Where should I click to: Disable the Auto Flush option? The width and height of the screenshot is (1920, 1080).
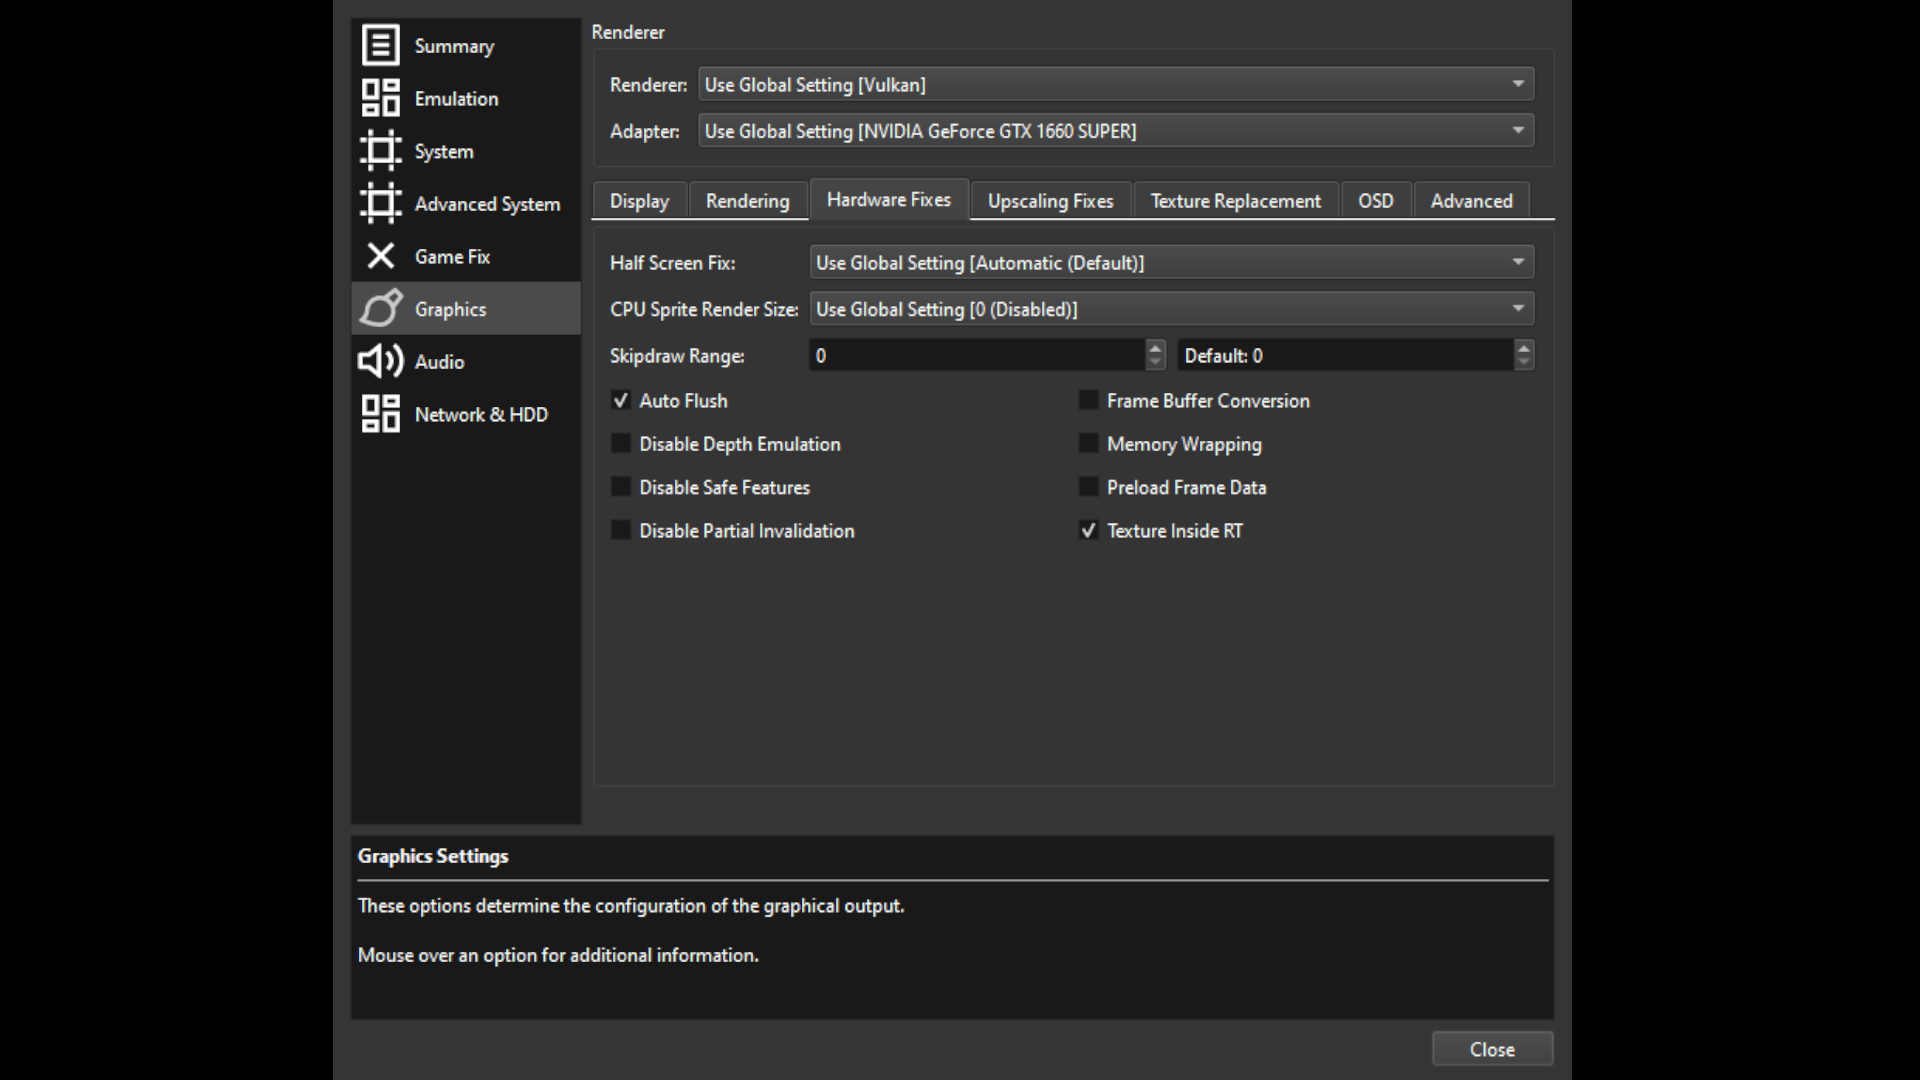621,400
